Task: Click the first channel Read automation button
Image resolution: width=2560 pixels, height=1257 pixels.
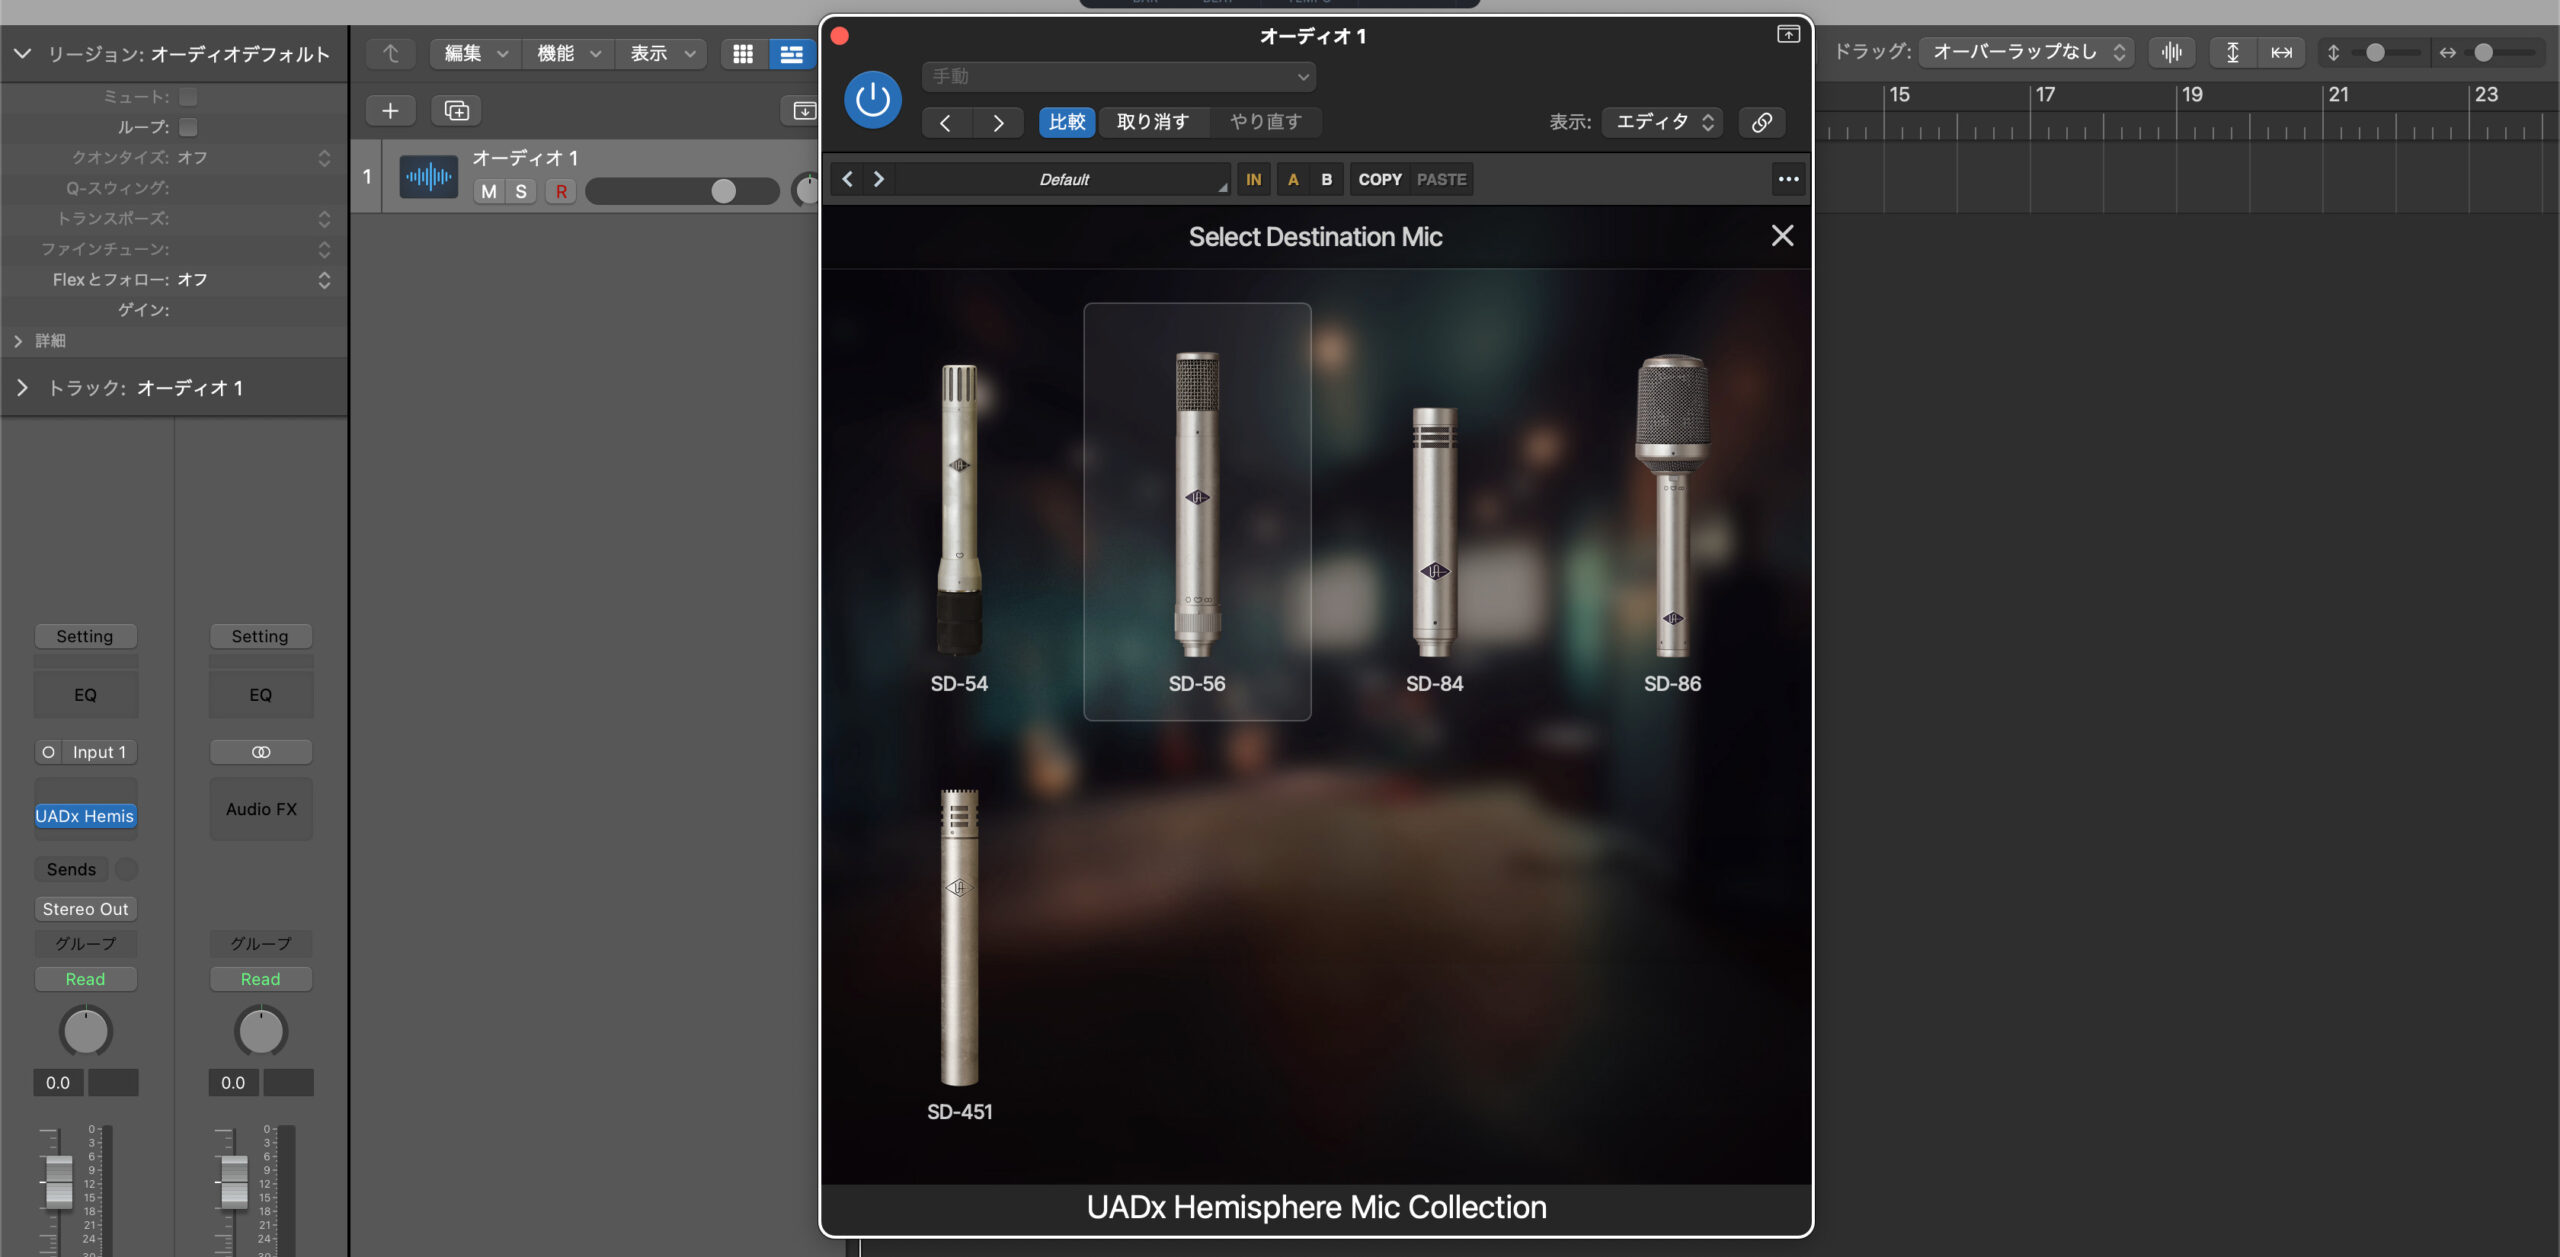Action: pyautogui.click(x=85, y=979)
